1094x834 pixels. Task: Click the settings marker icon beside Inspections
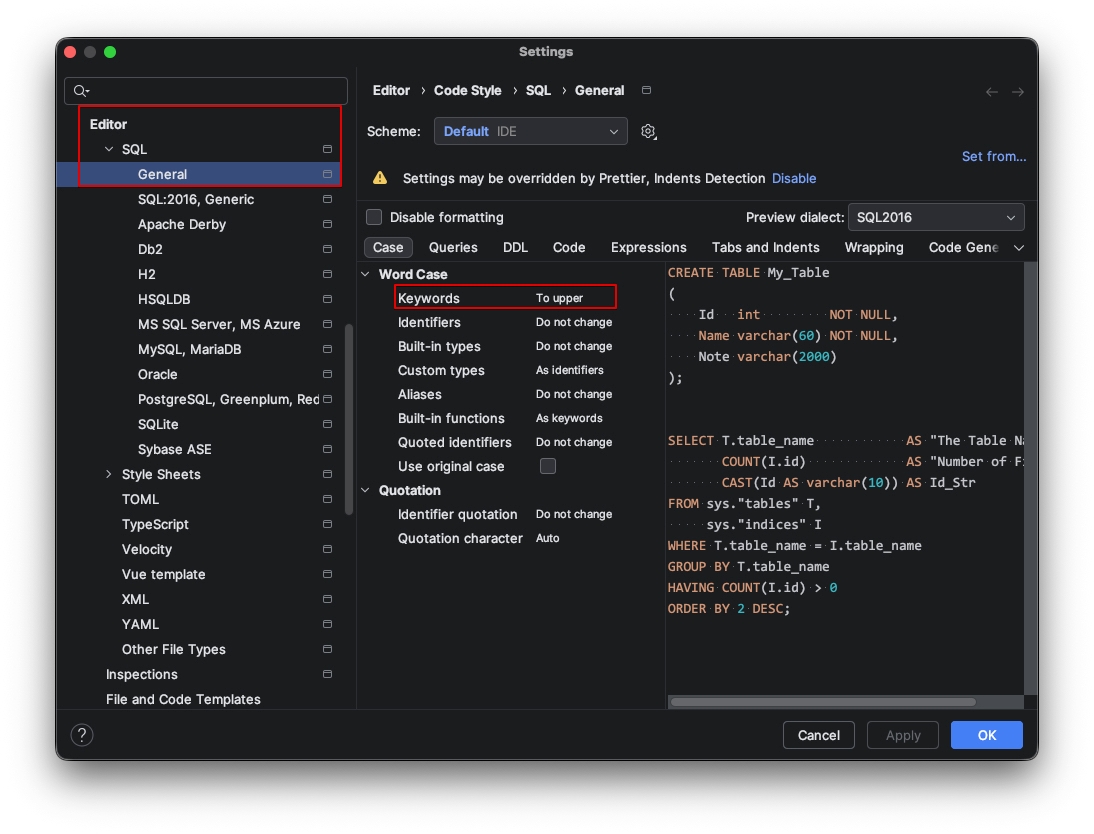(x=327, y=674)
